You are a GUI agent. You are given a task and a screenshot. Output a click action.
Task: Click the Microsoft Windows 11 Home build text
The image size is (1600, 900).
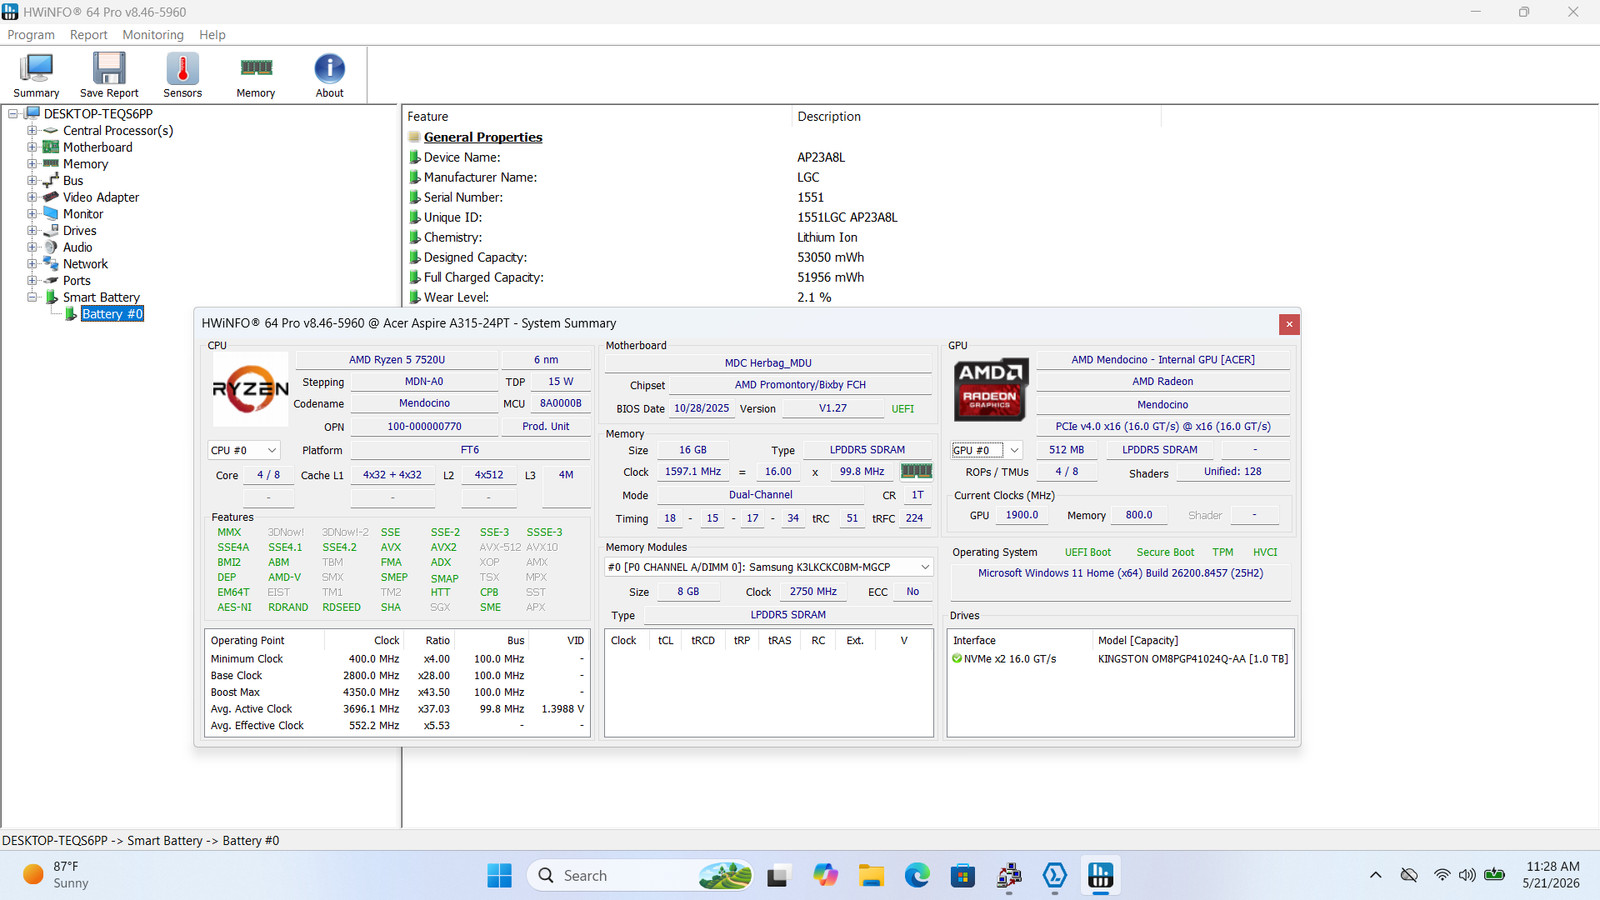1120,573
